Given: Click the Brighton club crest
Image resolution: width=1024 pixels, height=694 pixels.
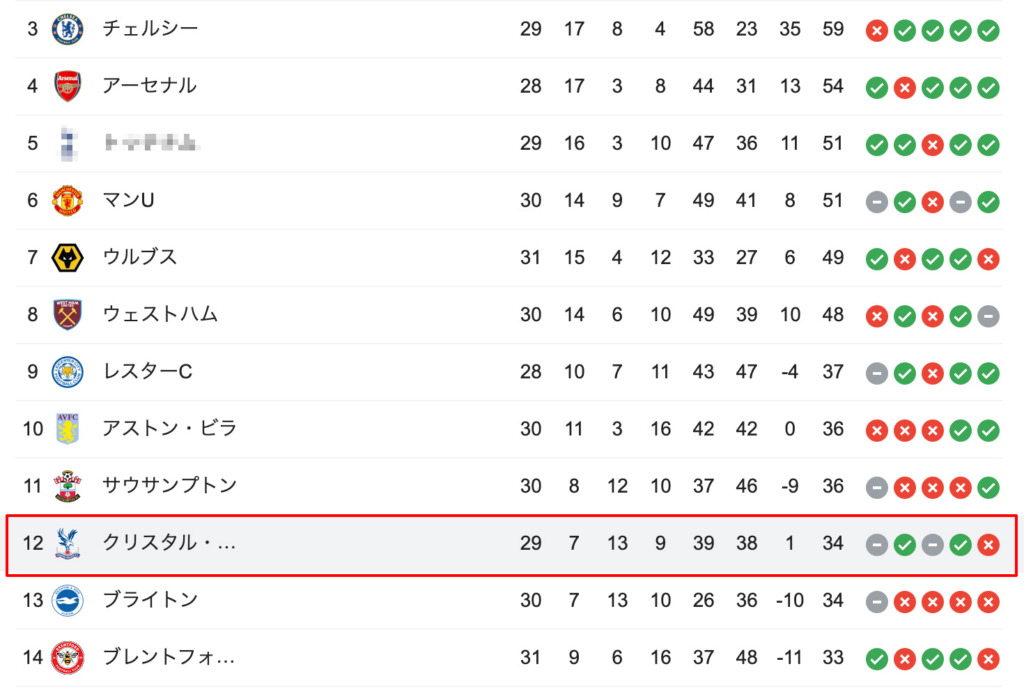Looking at the screenshot, I should [67, 601].
